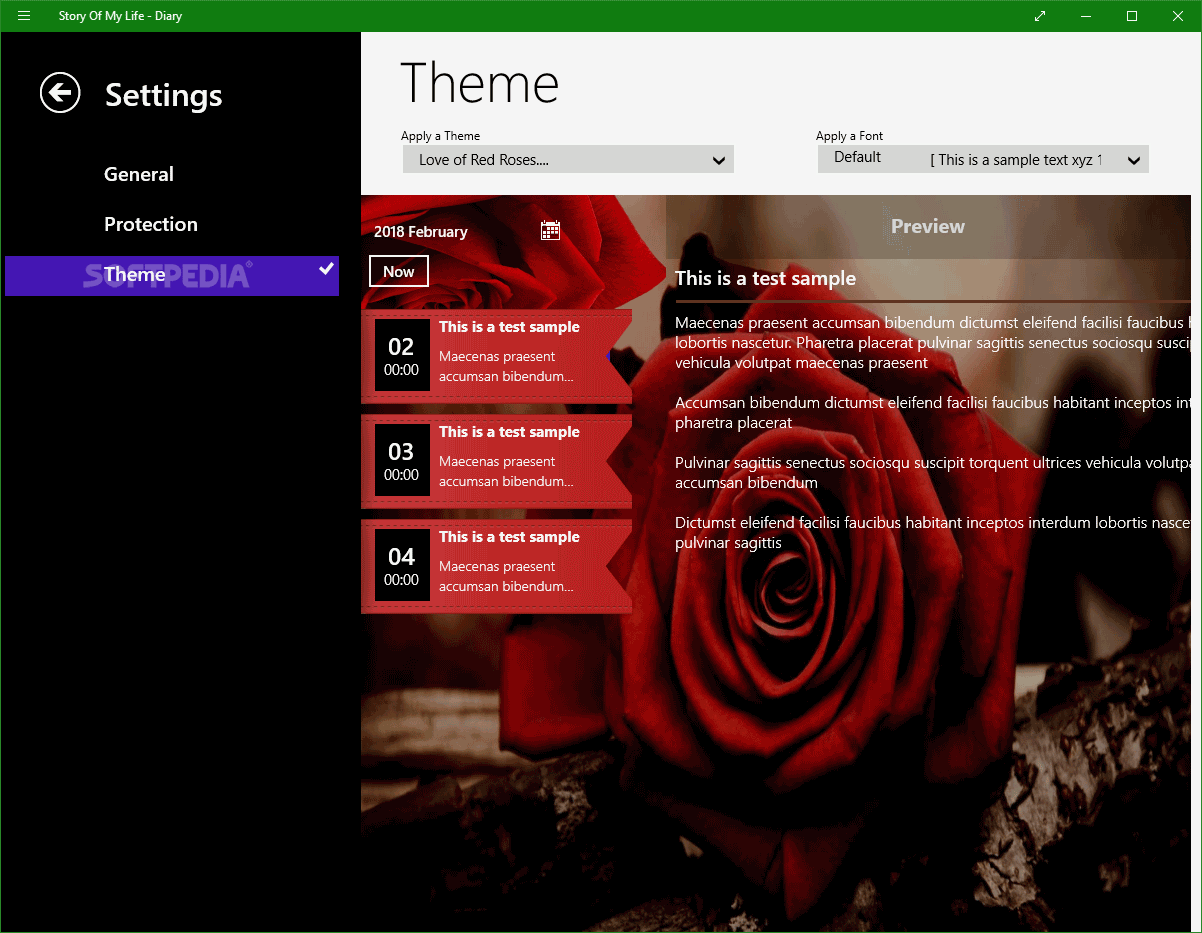The height and width of the screenshot is (933, 1202).
Task: Click the 'Apply a Theme' label
Action: [441, 136]
